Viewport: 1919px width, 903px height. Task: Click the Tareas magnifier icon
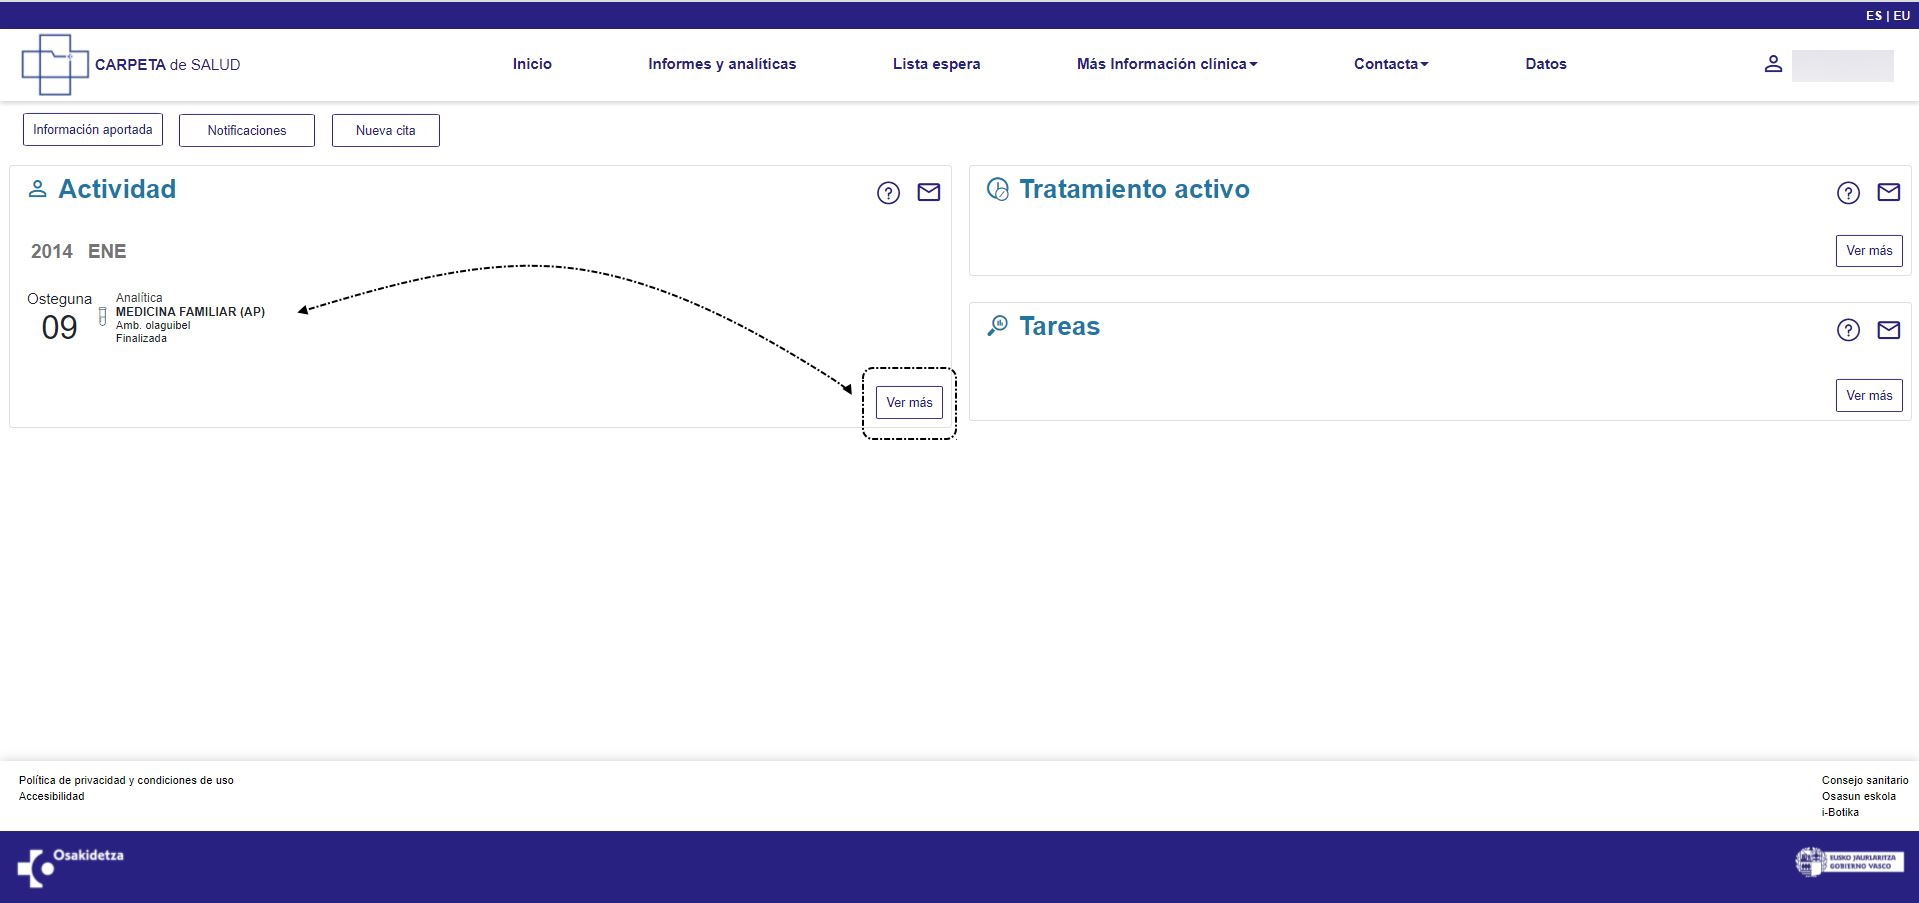[997, 325]
